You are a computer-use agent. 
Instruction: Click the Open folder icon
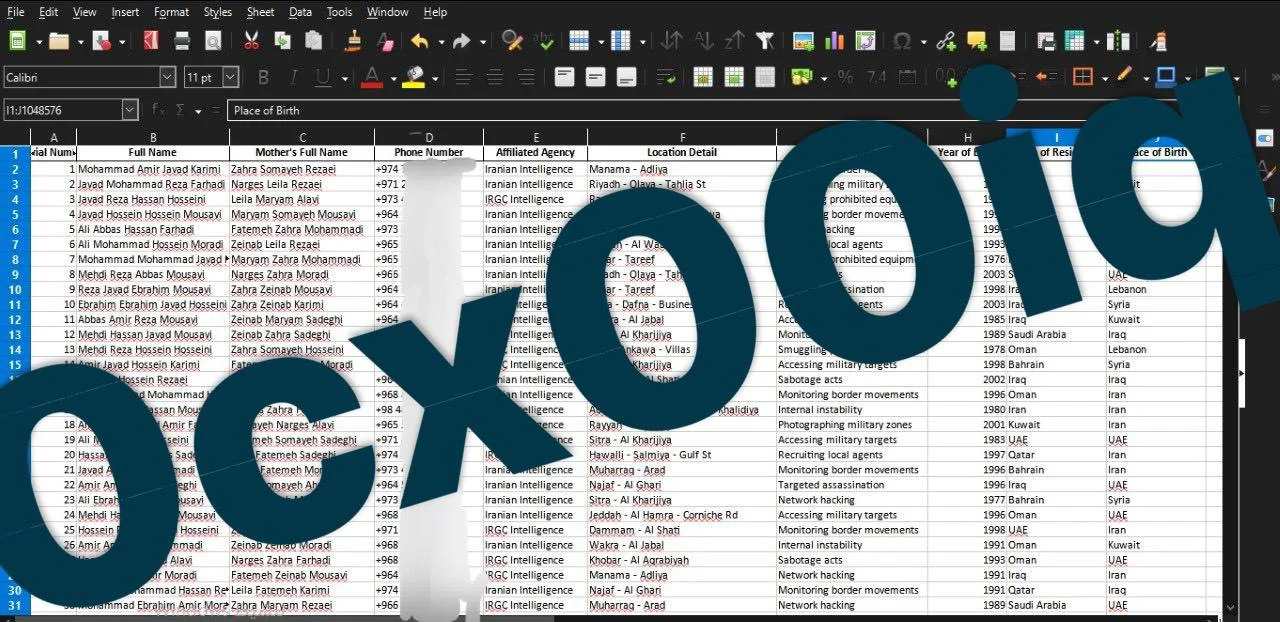(59, 41)
